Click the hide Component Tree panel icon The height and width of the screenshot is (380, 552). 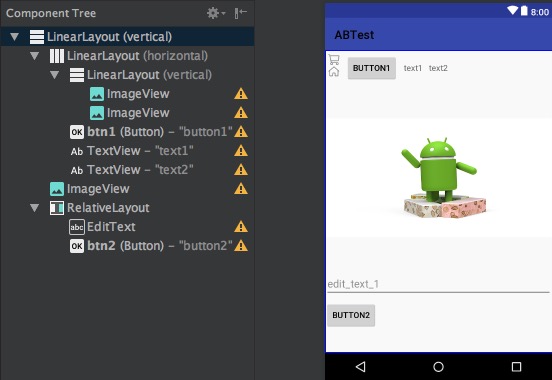[240, 13]
